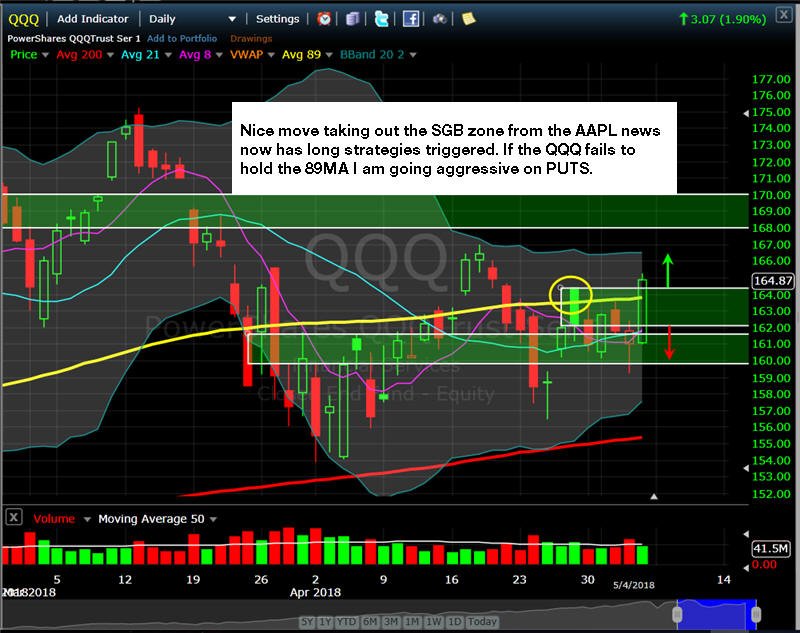Select the 5Y time range

[x=307, y=621]
